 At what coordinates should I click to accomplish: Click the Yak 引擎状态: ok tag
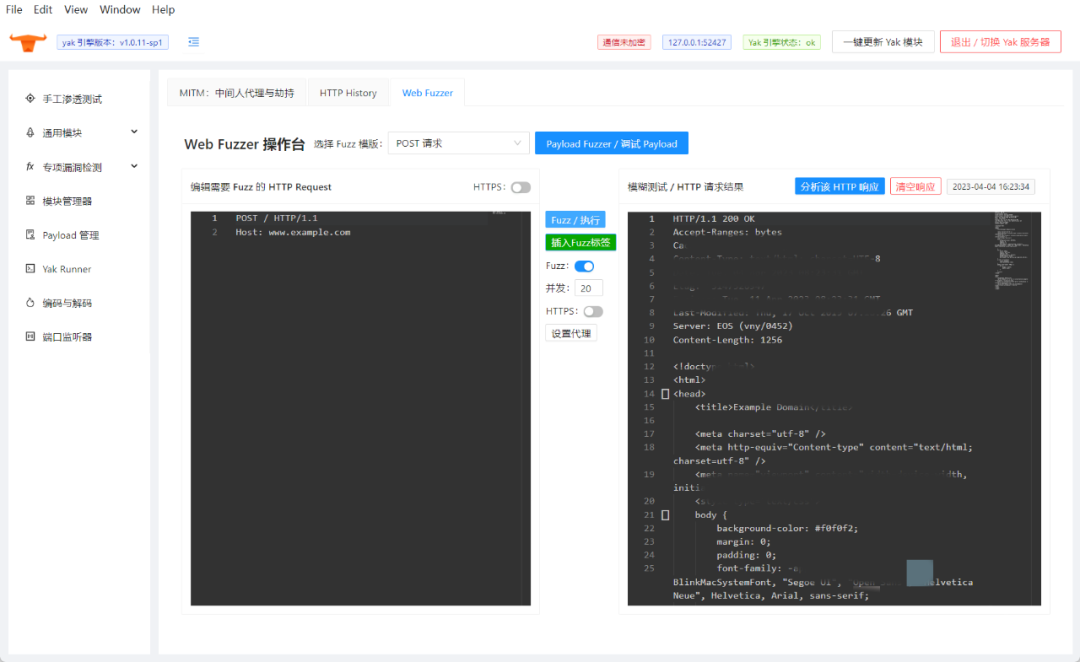(x=782, y=43)
